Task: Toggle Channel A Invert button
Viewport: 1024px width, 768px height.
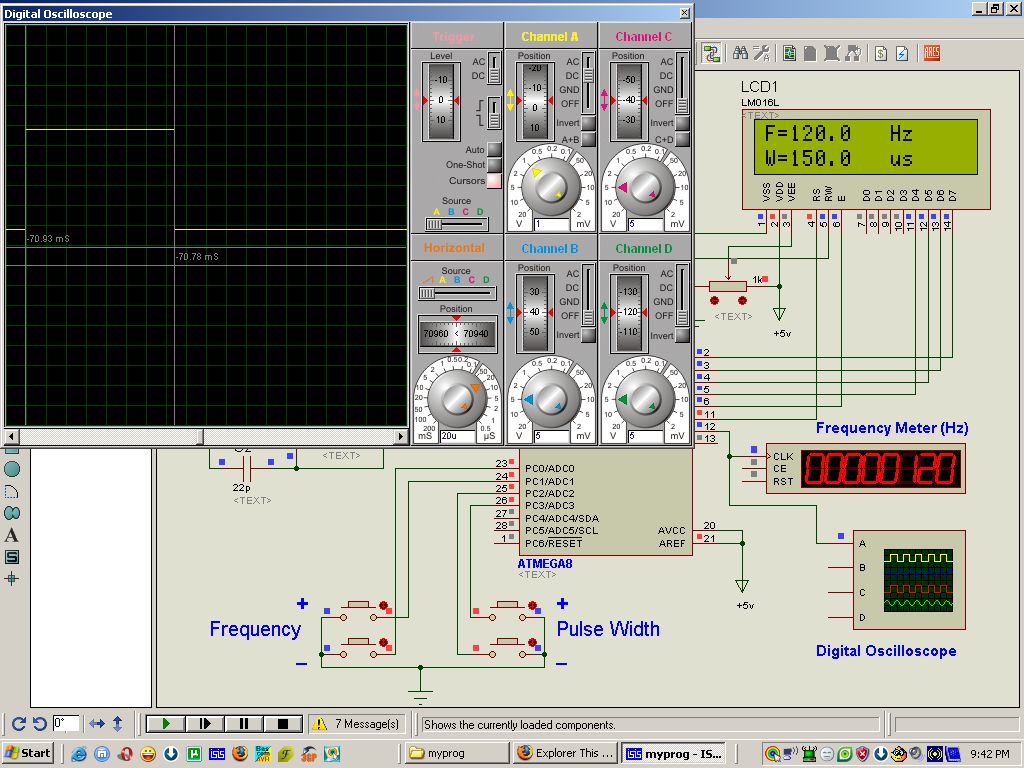Action: pos(589,124)
